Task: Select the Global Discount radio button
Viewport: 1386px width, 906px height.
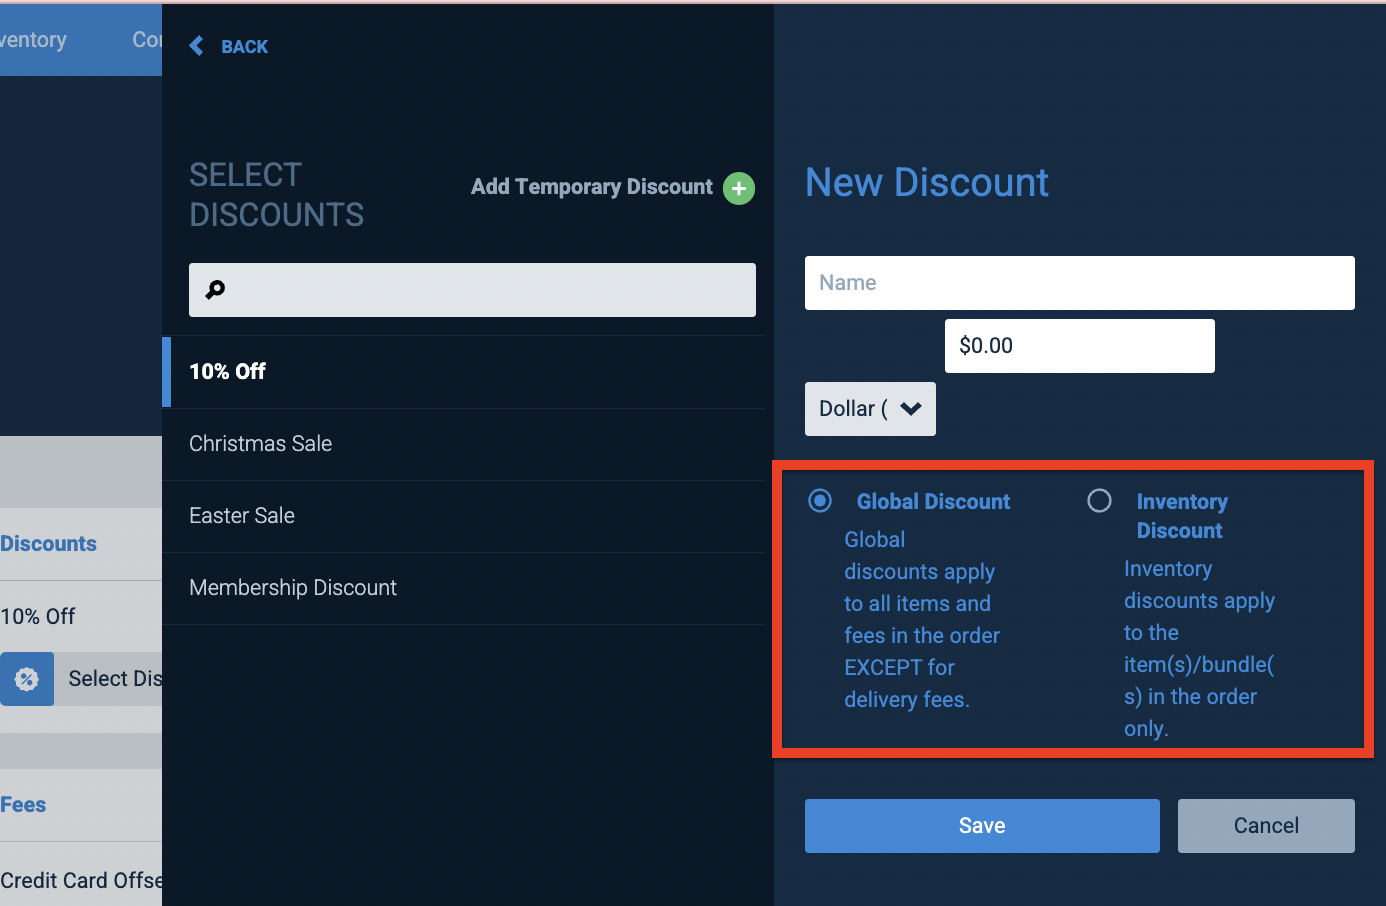Action: click(819, 500)
